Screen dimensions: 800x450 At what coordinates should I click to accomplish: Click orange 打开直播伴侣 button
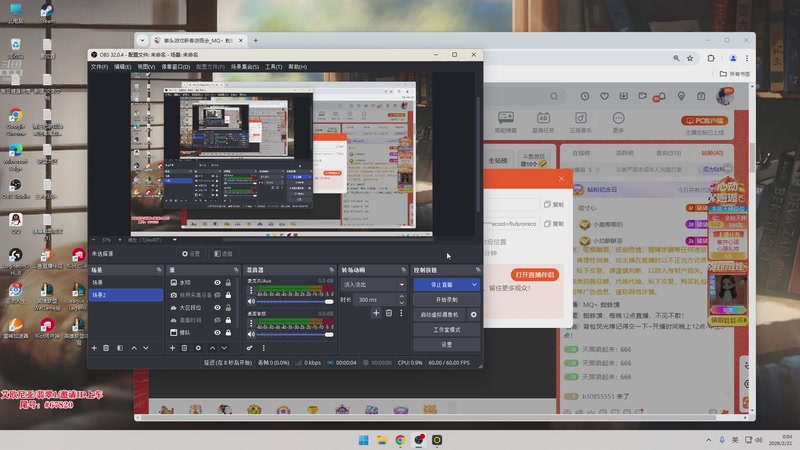pos(535,275)
